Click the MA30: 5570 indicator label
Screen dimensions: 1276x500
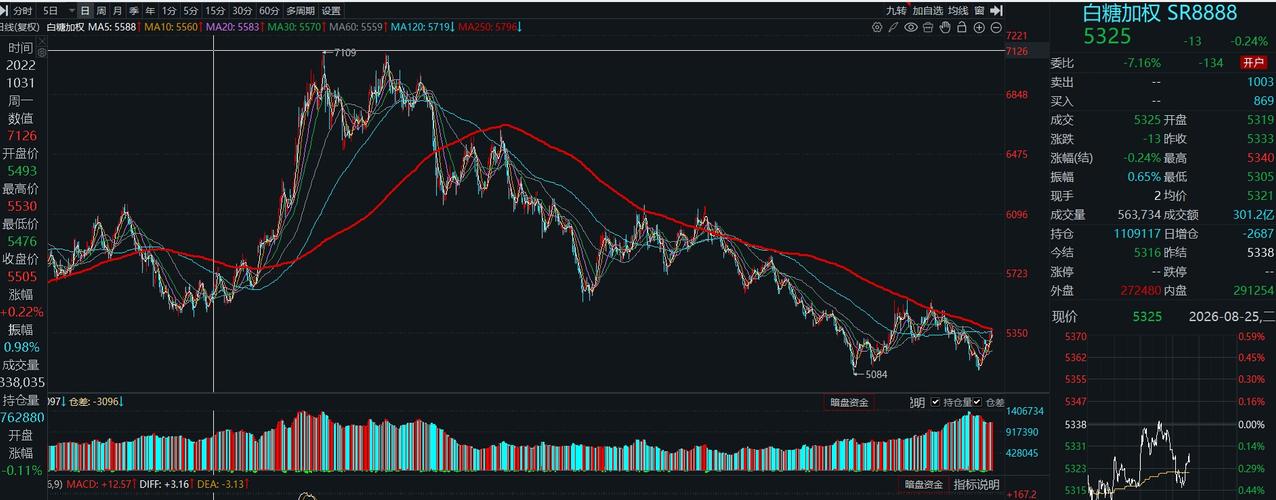tap(295, 27)
